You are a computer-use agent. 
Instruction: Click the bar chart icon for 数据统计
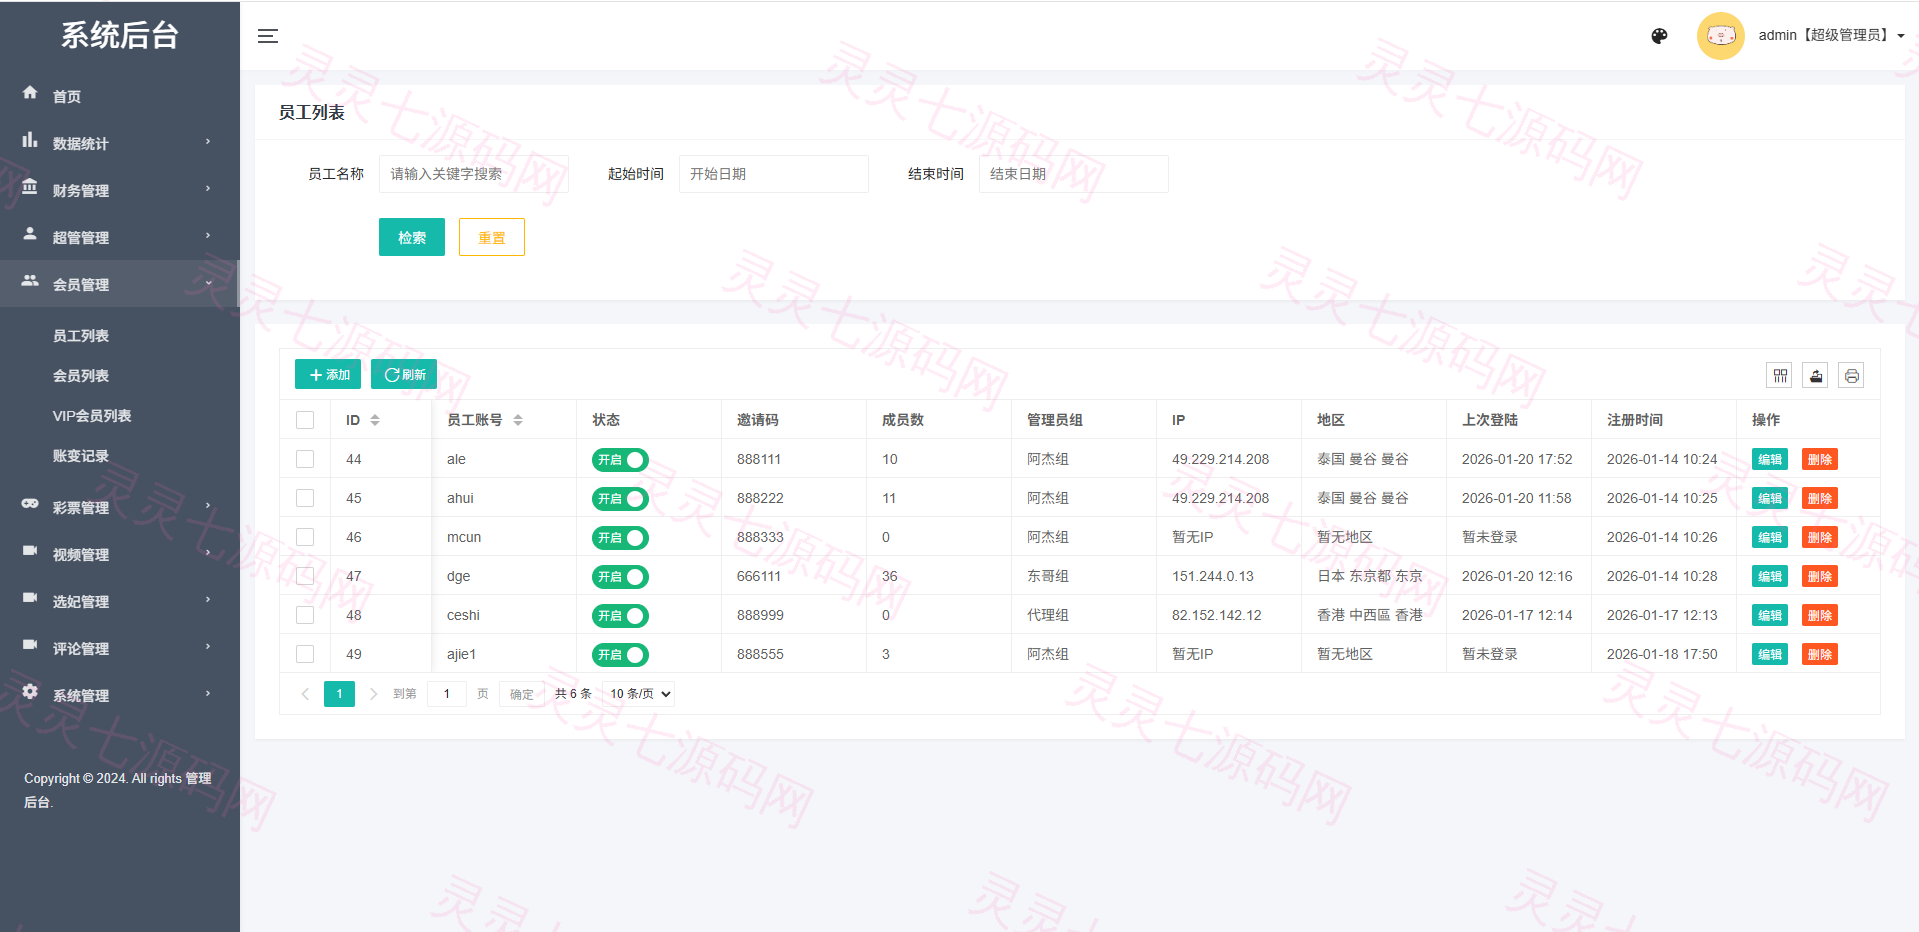30,140
